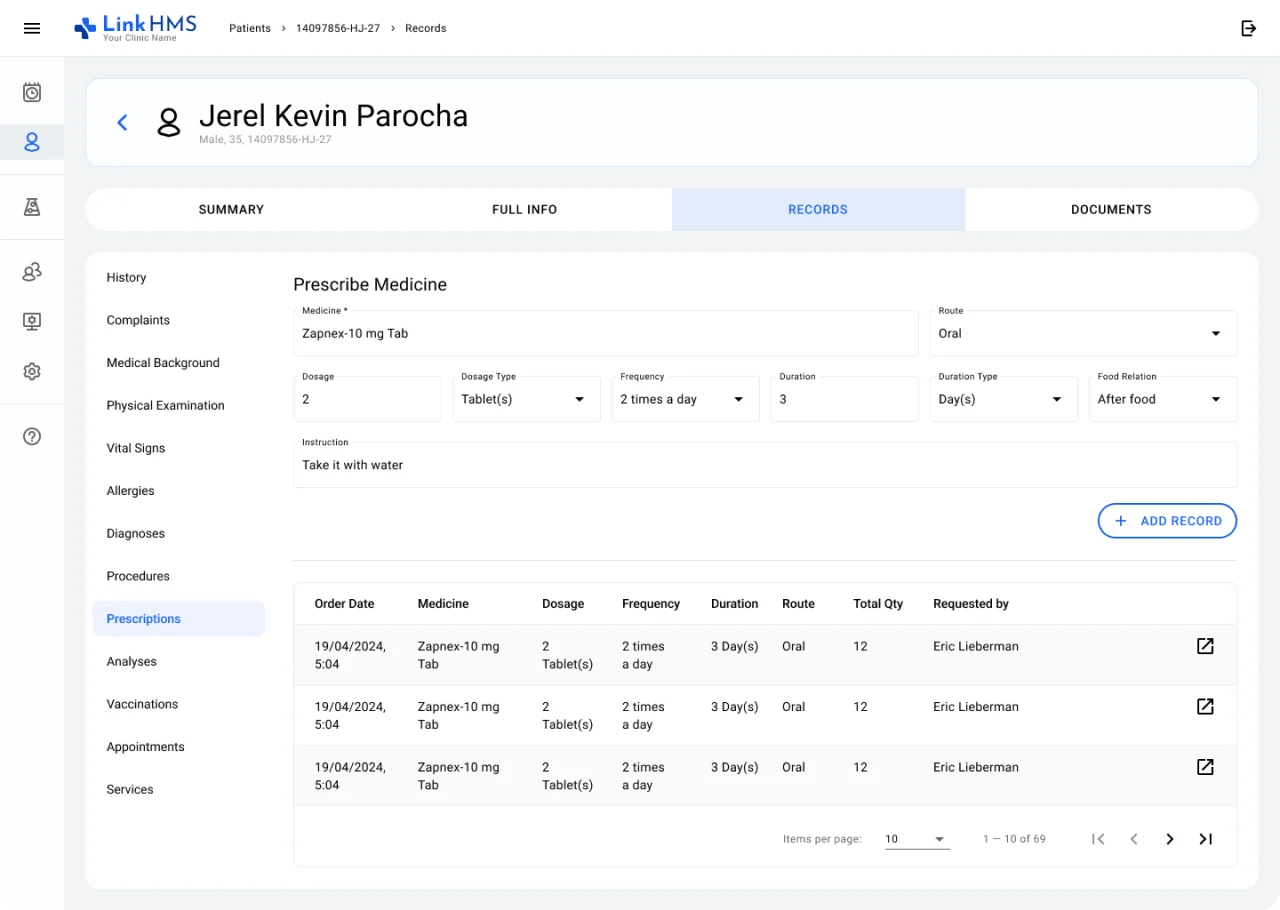Switch to the Summary tab
The height and width of the screenshot is (910, 1280).
[x=231, y=210]
